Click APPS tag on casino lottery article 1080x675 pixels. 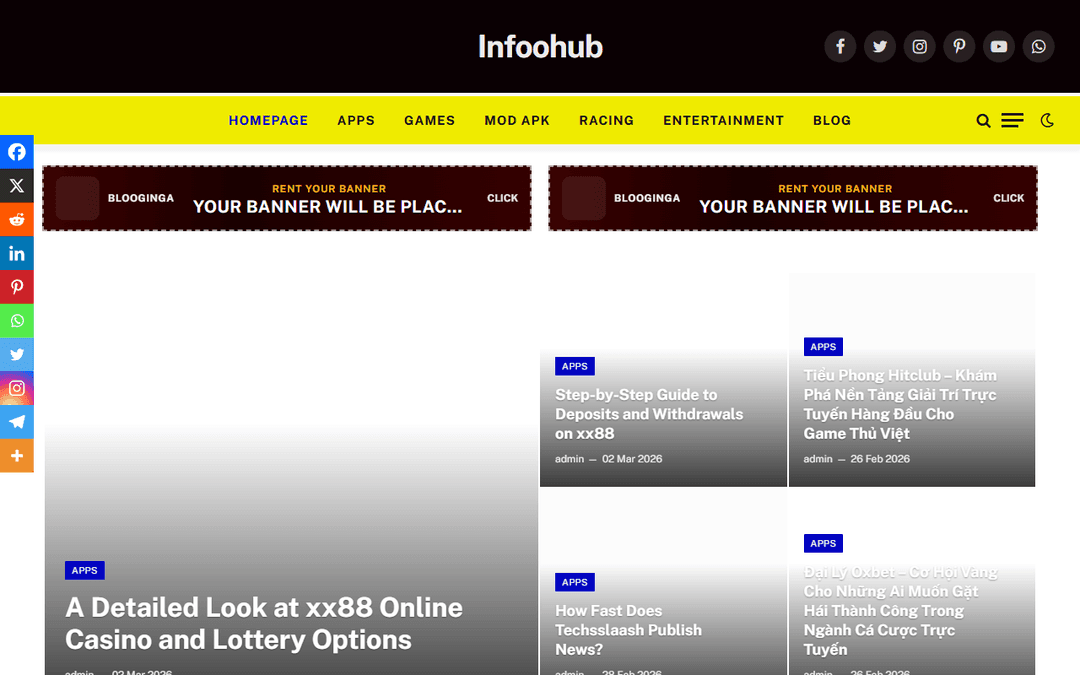[85, 570]
